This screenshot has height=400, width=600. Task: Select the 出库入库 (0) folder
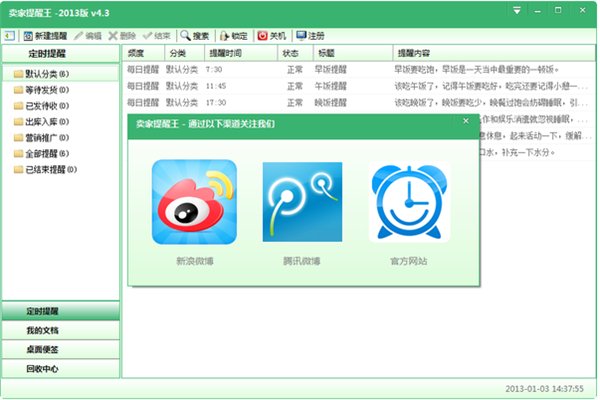point(41,122)
